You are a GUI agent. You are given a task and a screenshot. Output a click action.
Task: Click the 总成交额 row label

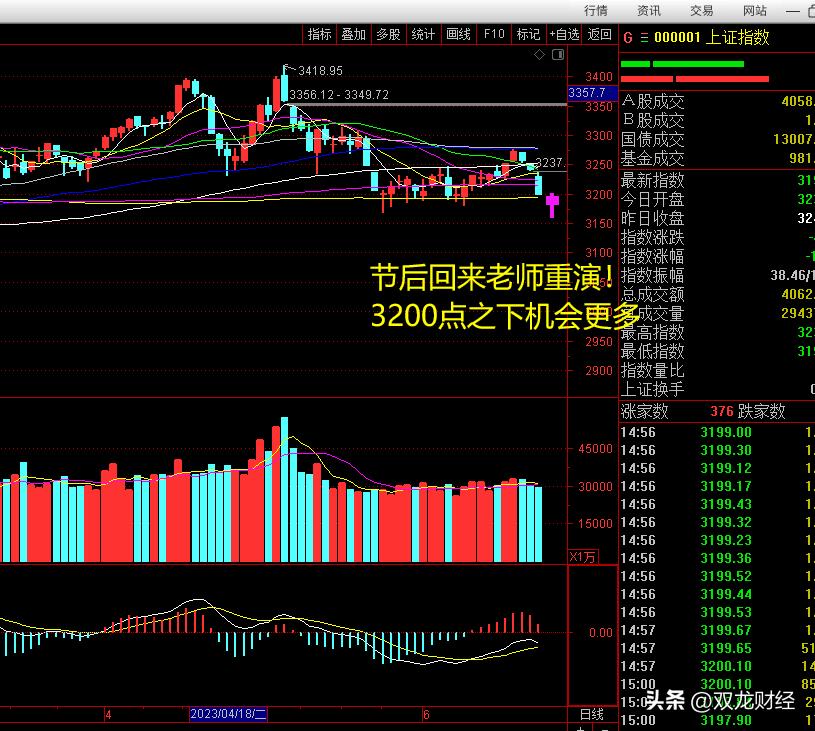pos(652,294)
